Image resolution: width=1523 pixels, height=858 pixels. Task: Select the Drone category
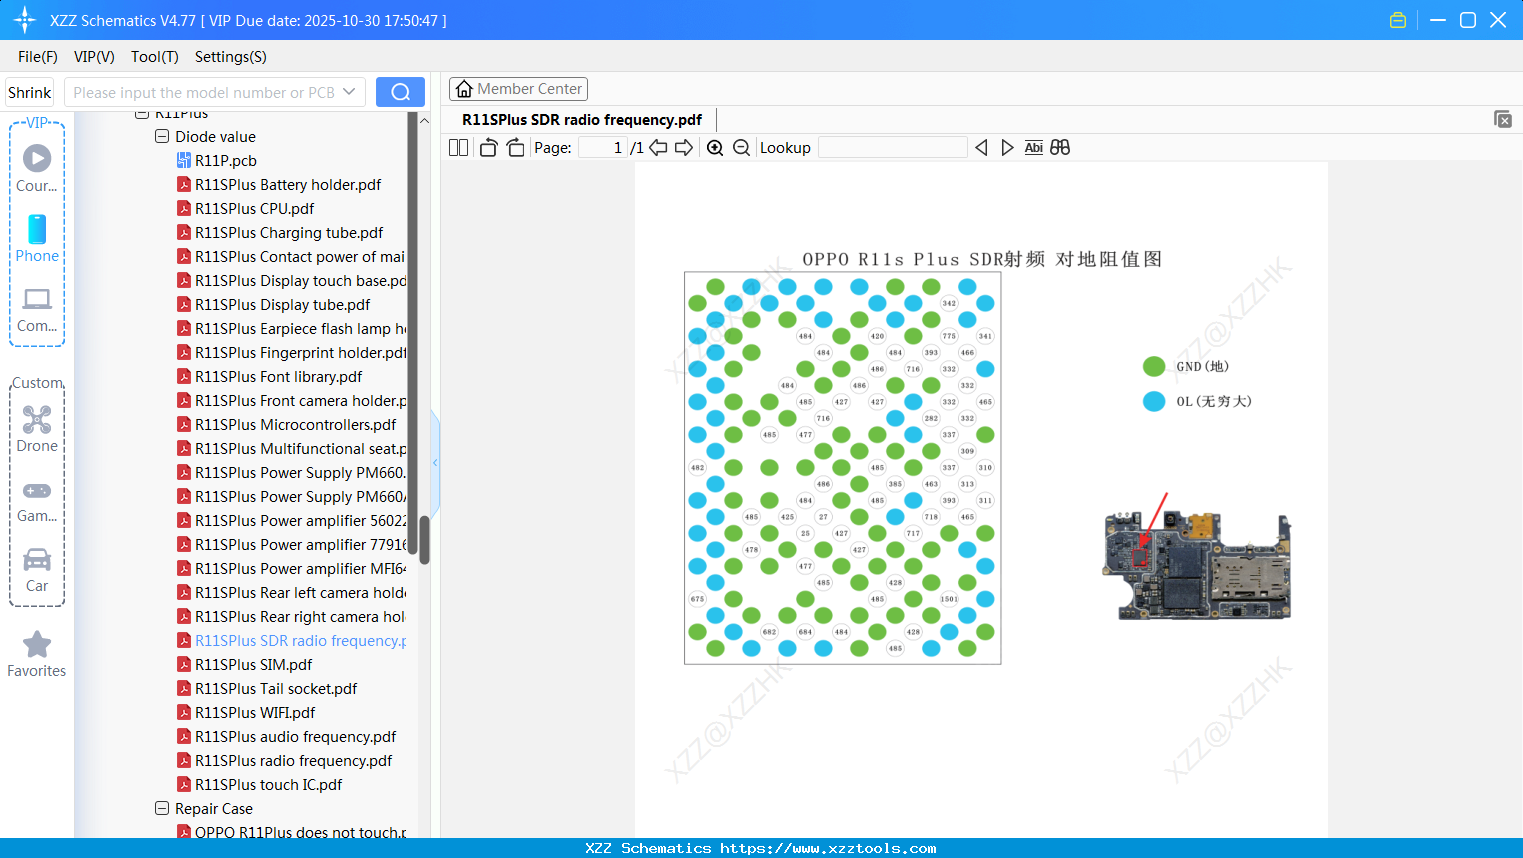37,429
